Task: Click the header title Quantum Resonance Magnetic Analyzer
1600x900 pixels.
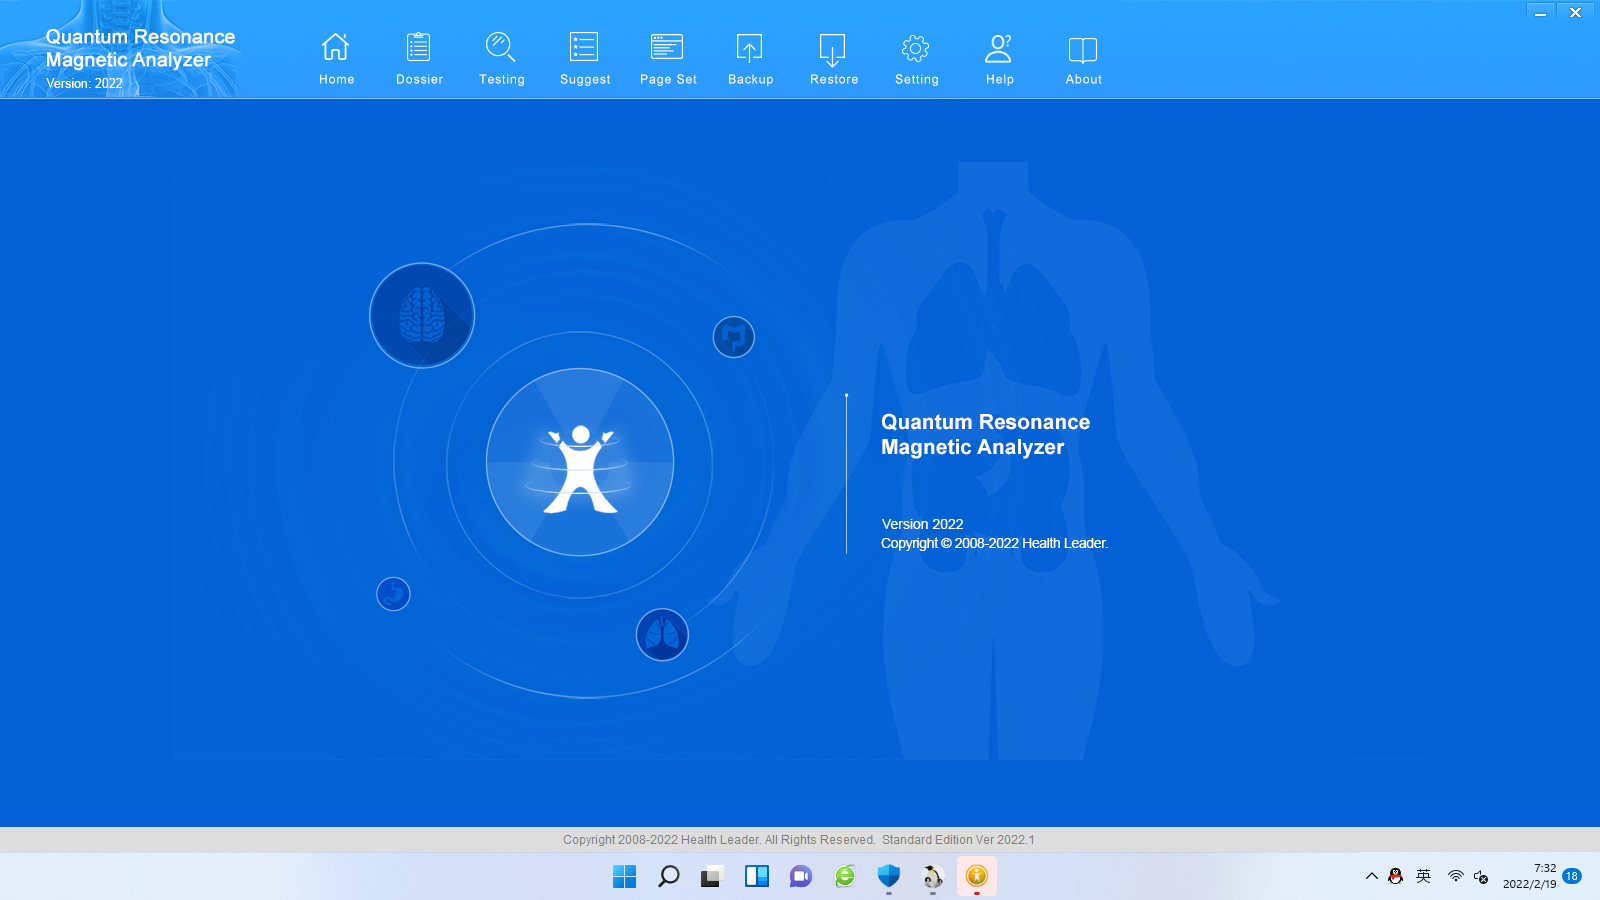Action: coord(140,48)
